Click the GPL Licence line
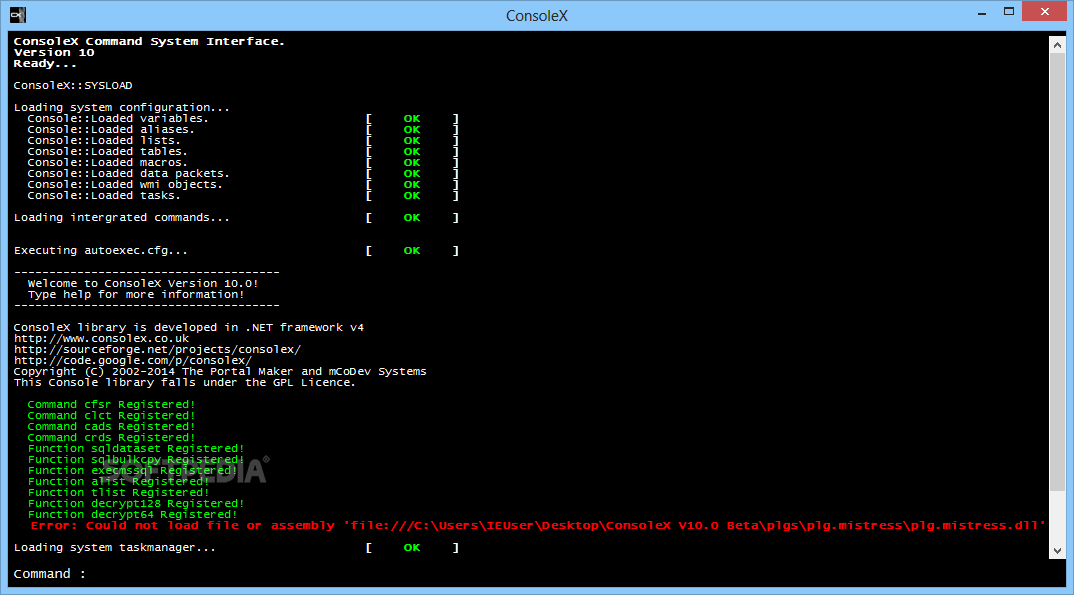The width and height of the screenshot is (1074, 595). click(x=185, y=382)
